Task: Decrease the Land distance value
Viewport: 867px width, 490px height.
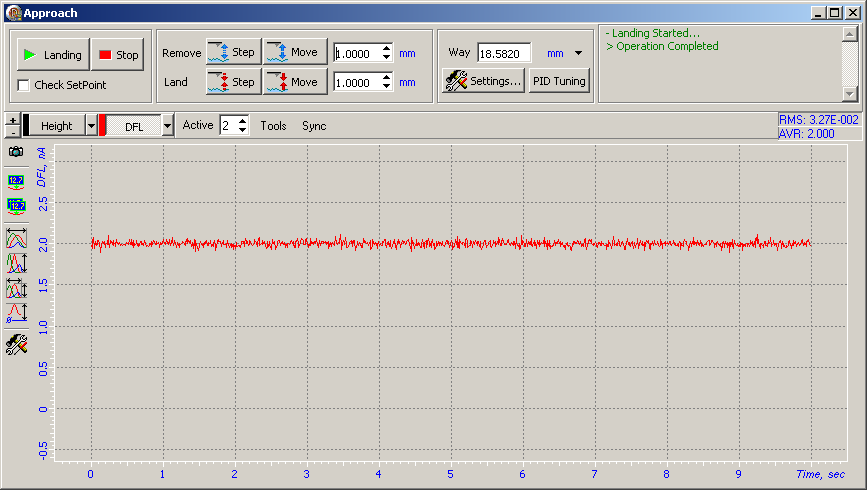Action: point(387,87)
